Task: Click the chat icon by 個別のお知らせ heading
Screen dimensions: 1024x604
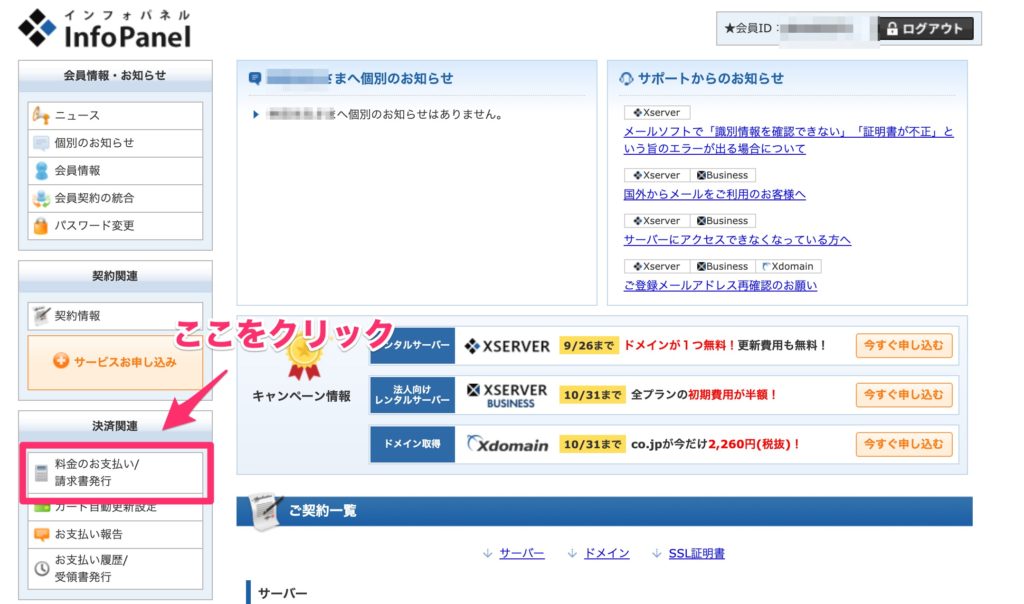Action: click(255, 78)
